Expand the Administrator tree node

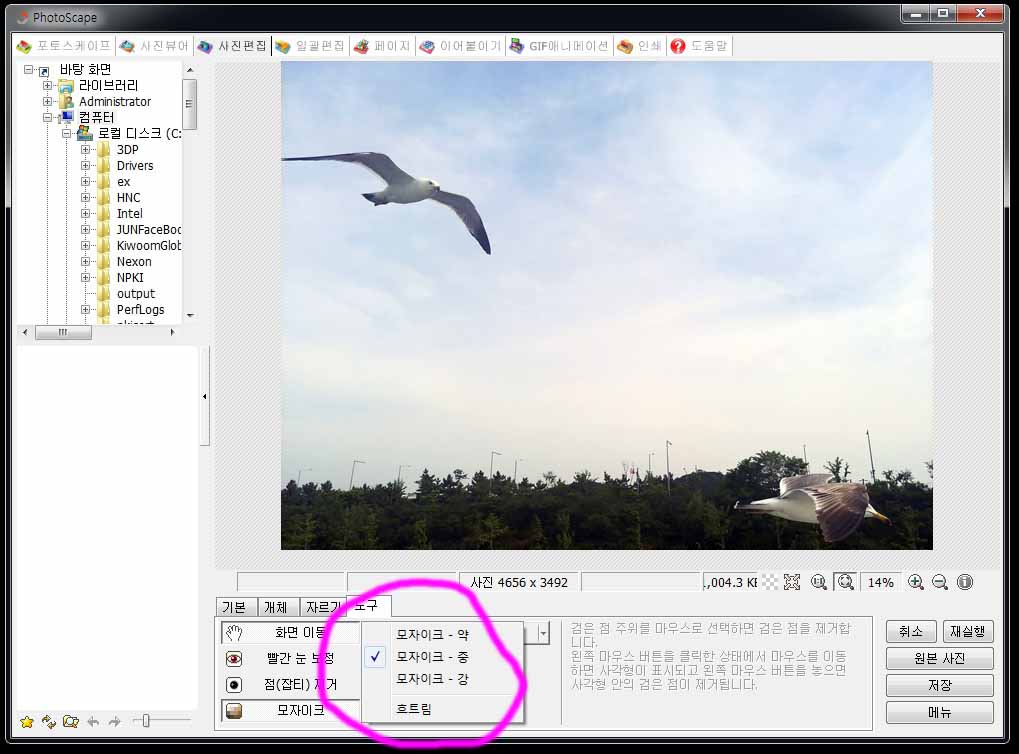coord(47,101)
